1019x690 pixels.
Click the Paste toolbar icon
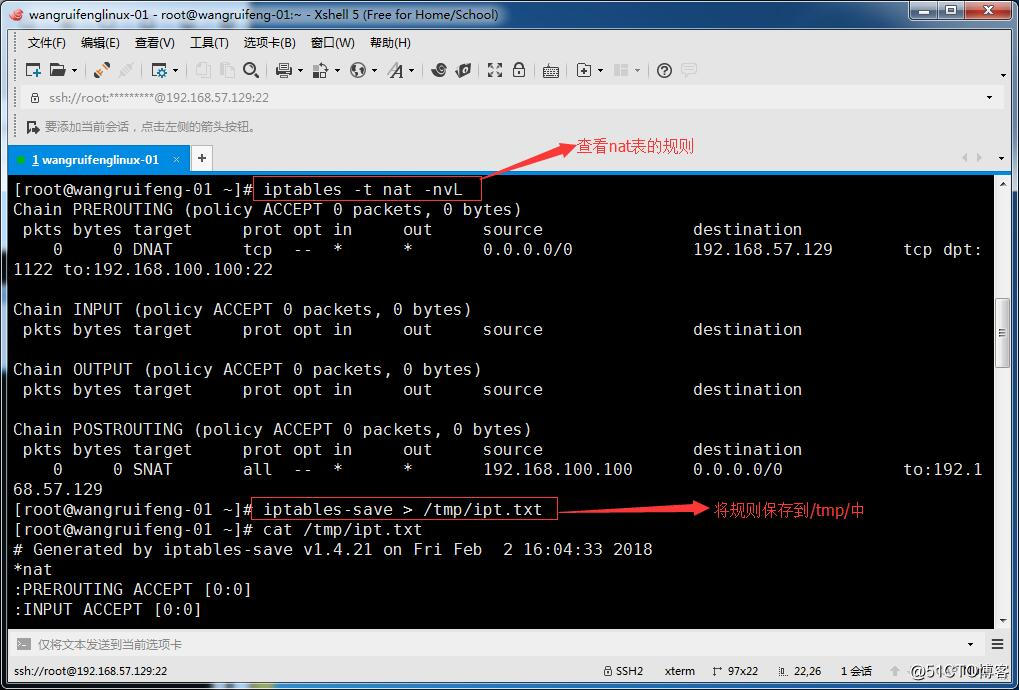click(x=227, y=70)
